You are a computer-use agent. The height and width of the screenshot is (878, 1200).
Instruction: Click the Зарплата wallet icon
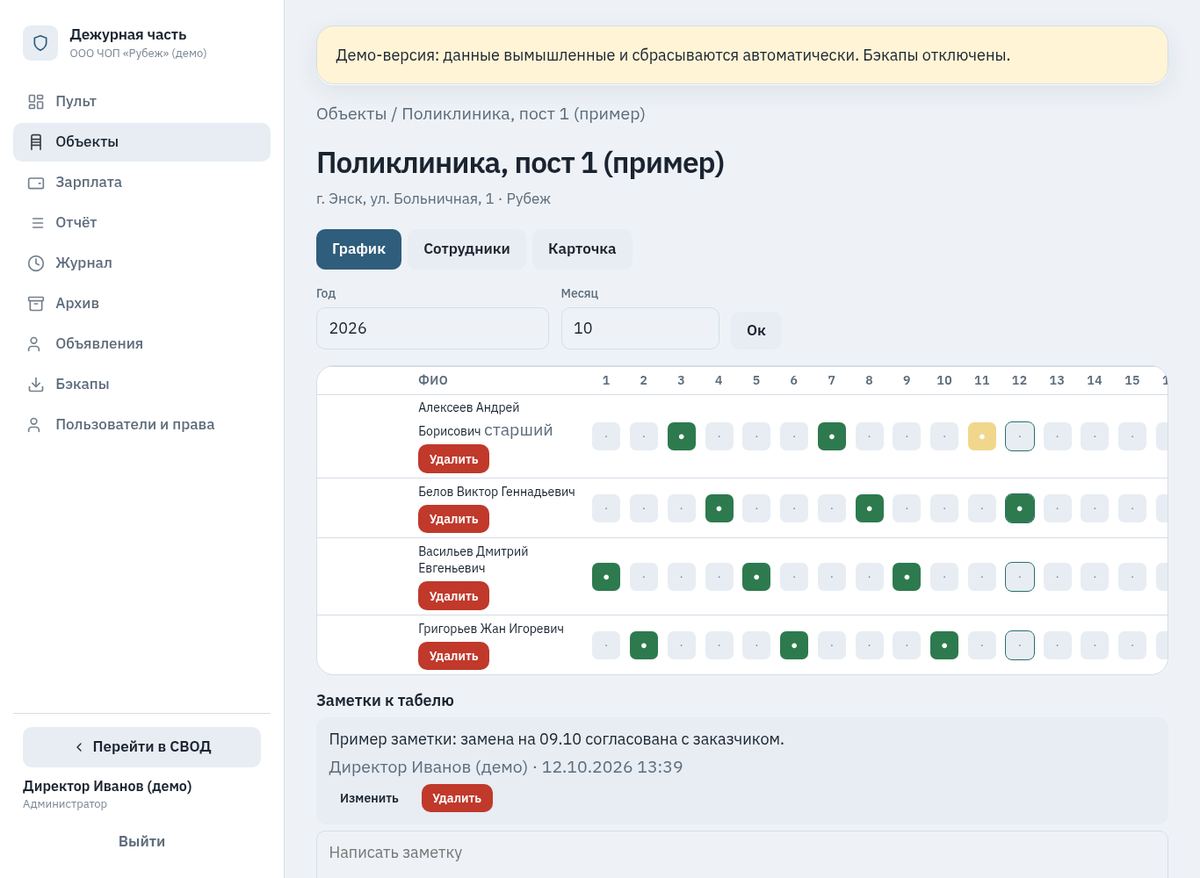36,182
